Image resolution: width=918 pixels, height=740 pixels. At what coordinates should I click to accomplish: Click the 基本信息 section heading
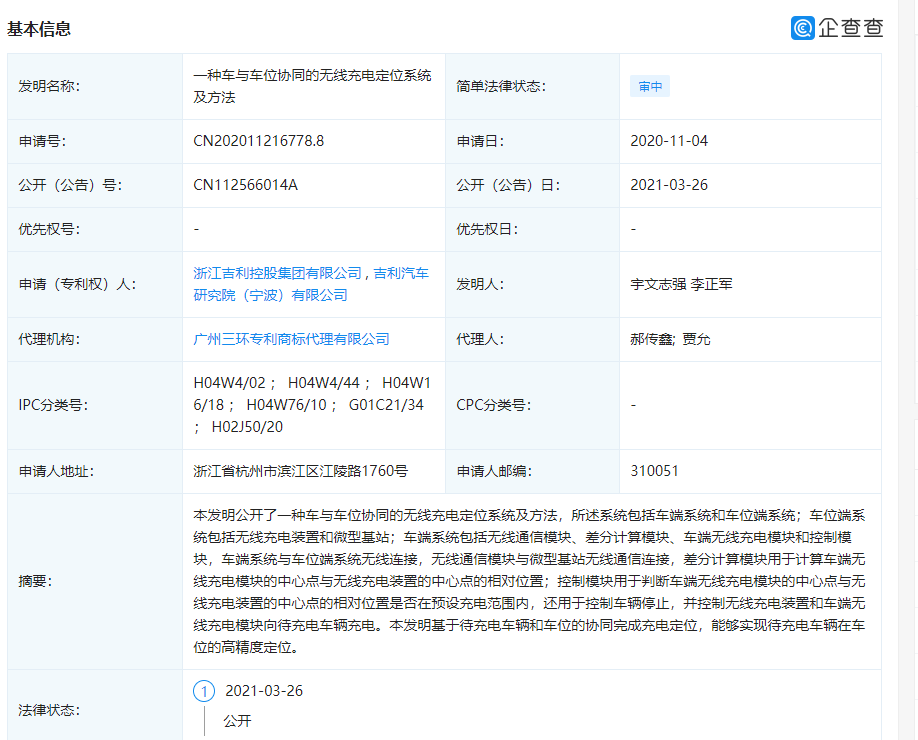tap(39, 29)
